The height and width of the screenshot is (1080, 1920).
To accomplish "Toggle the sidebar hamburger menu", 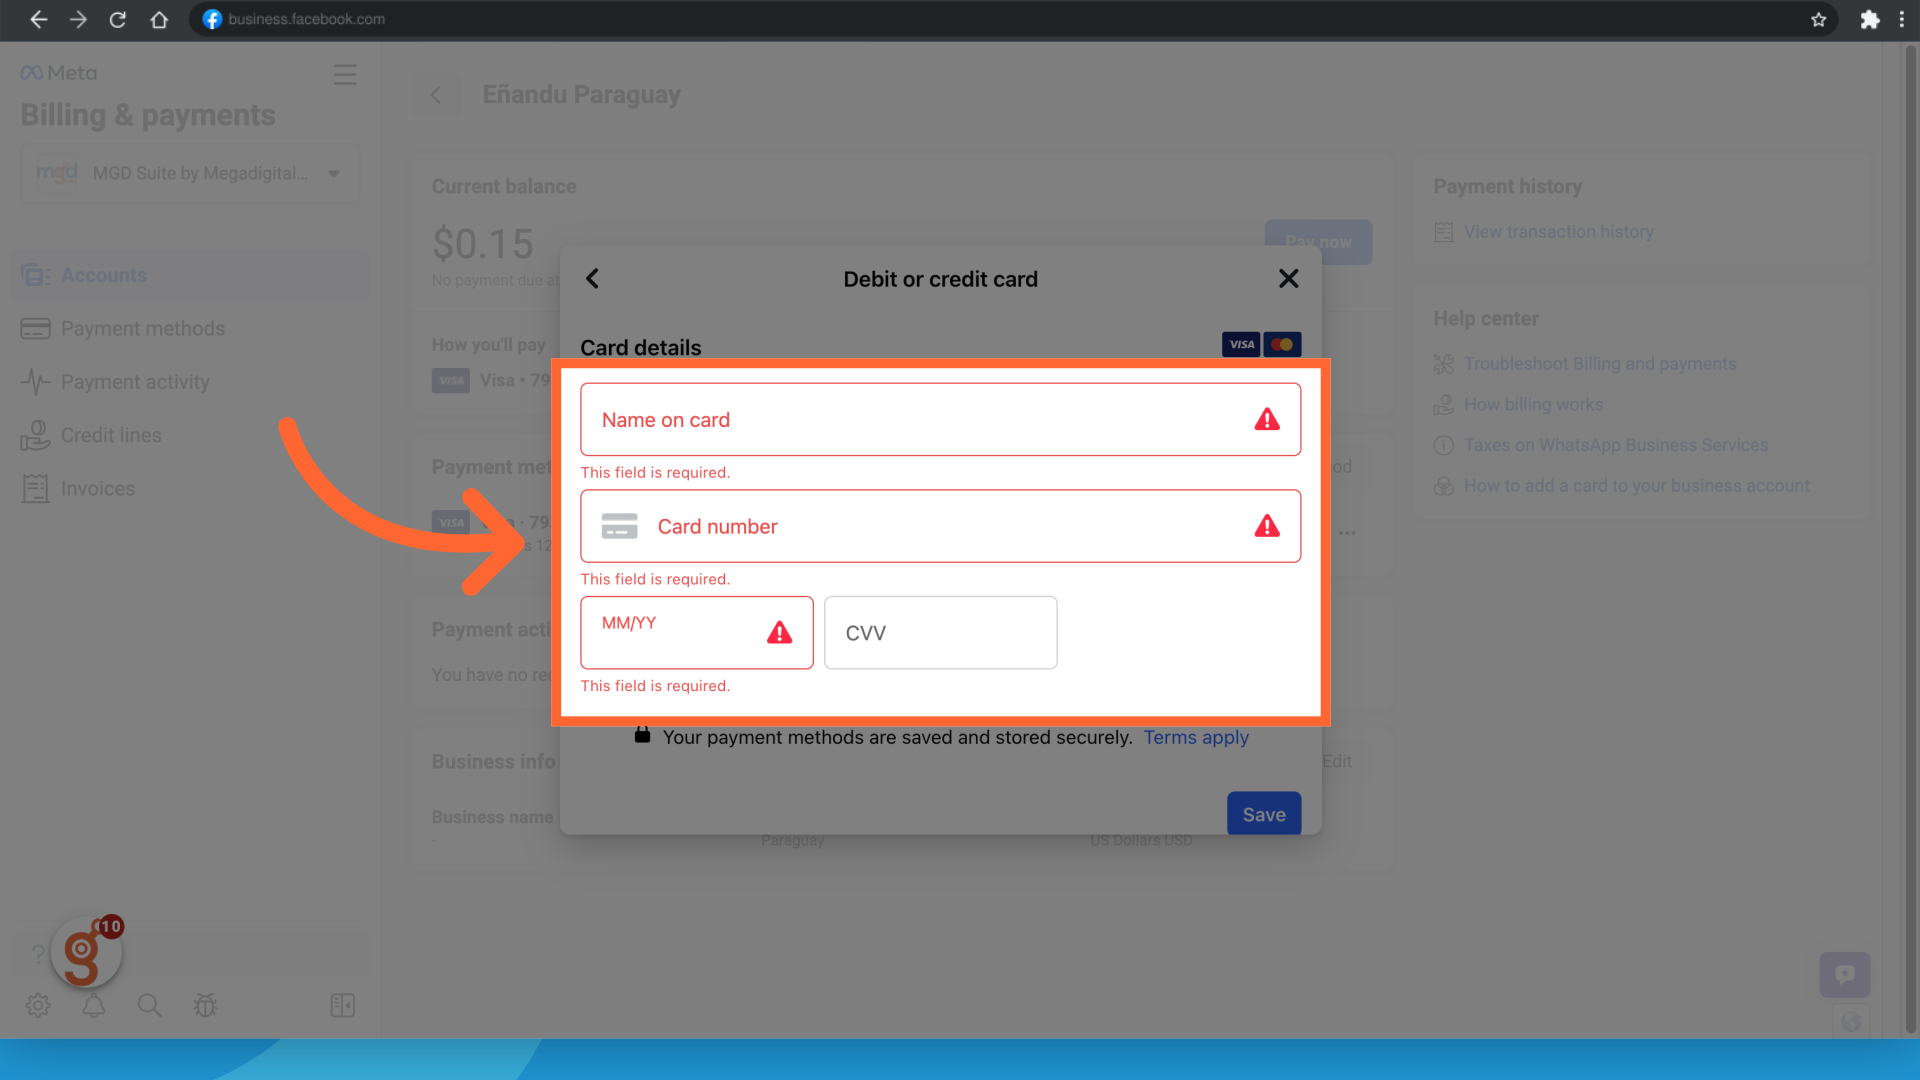I will click(x=345, y=75).
